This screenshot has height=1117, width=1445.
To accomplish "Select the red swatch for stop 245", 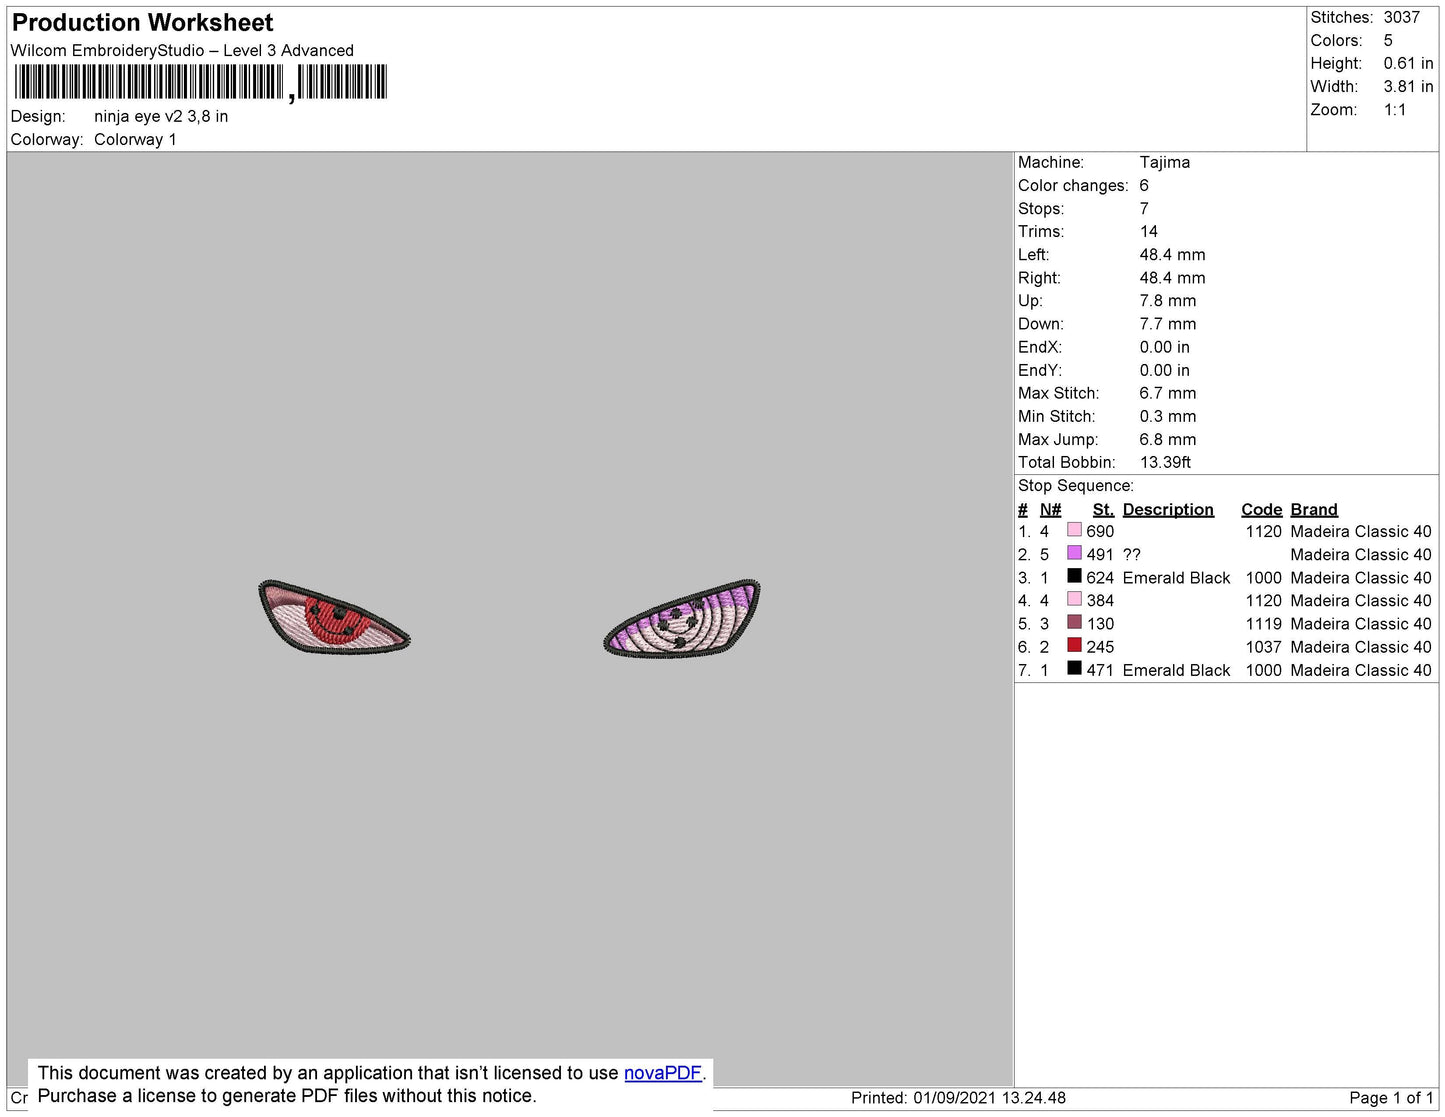I will pos(1074,645).
